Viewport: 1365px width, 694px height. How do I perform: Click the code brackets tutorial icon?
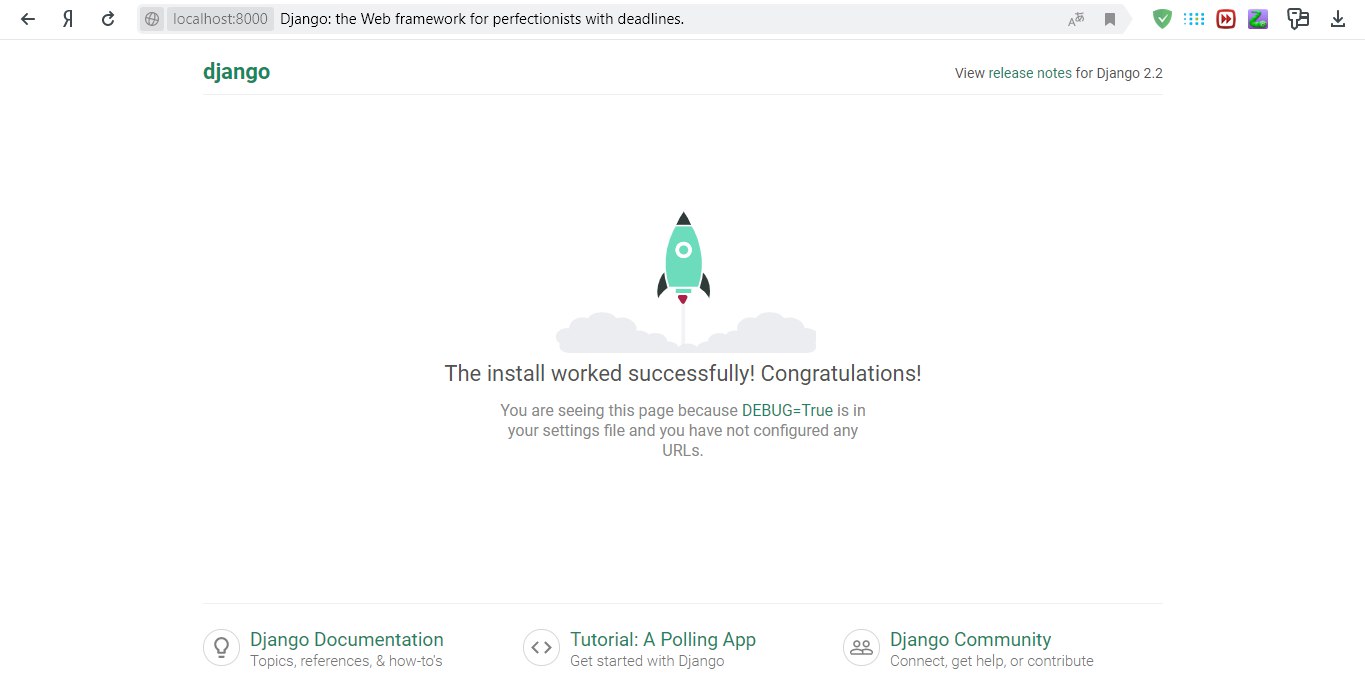pos(541,647)
